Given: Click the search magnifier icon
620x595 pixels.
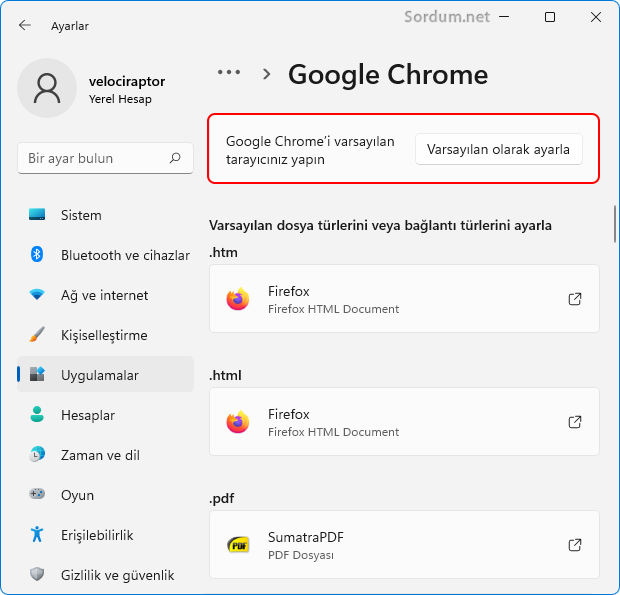Looking at the screenshot, I should click(x=175, y=158).
